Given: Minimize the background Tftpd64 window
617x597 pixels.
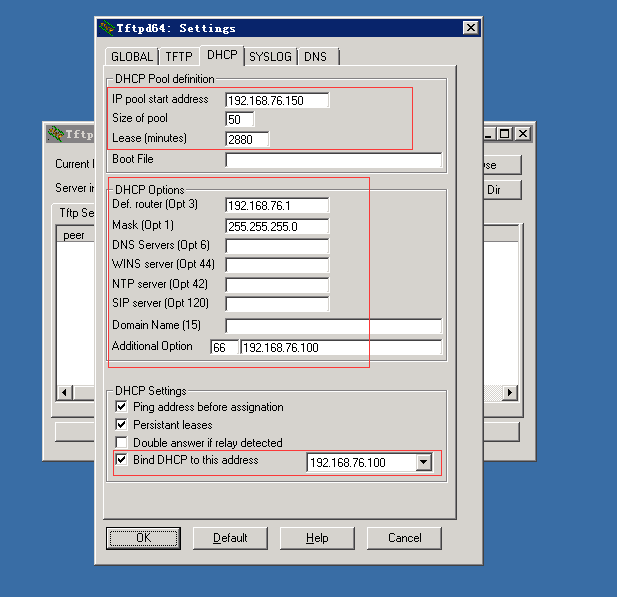Looking at the screenshot, I should click(488, 134).
